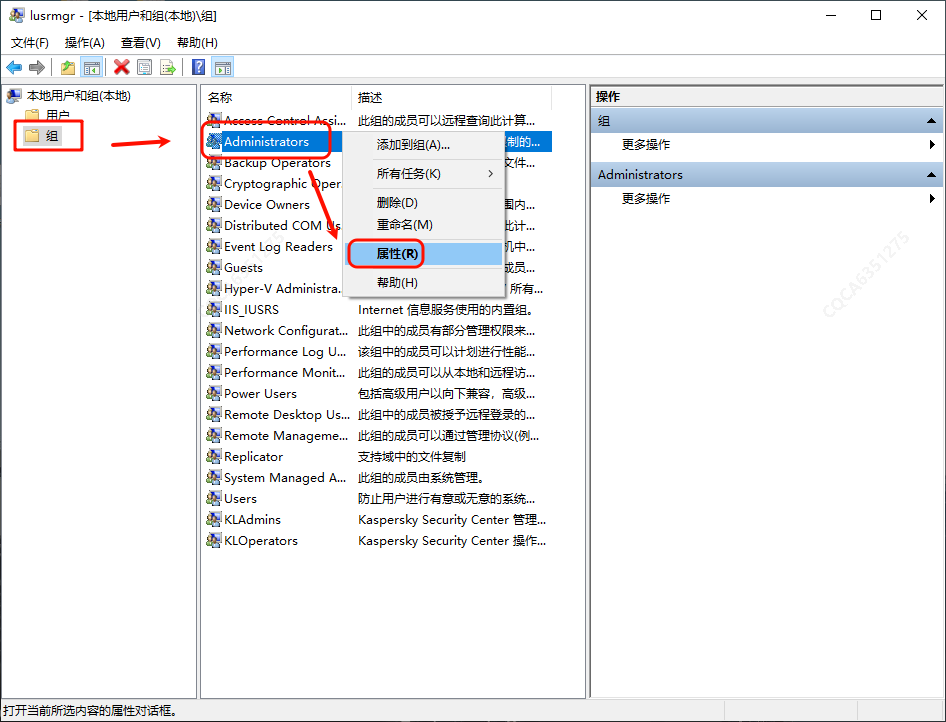Open Help using the blue question mark icon
Screen dimensions: 946x722
[199, 67]
